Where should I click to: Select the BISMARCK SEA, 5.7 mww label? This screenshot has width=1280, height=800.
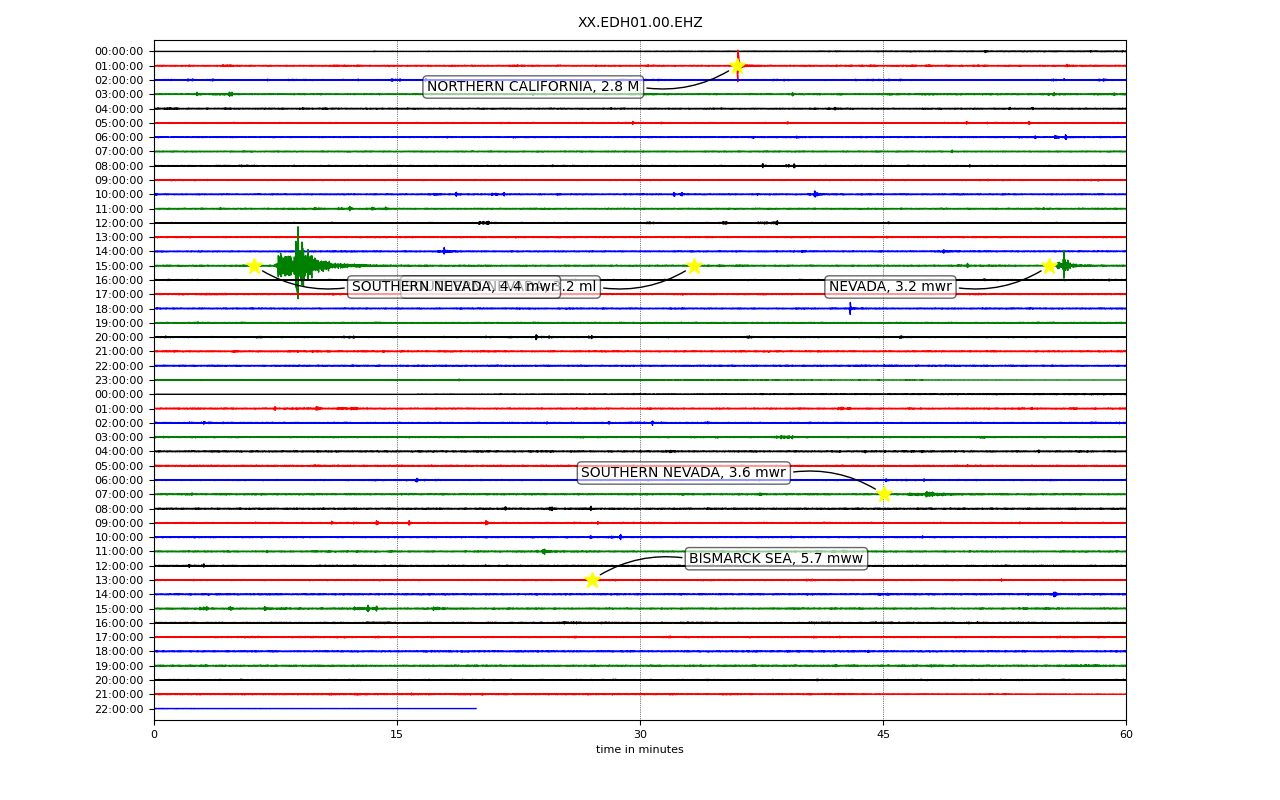[776, 559]
